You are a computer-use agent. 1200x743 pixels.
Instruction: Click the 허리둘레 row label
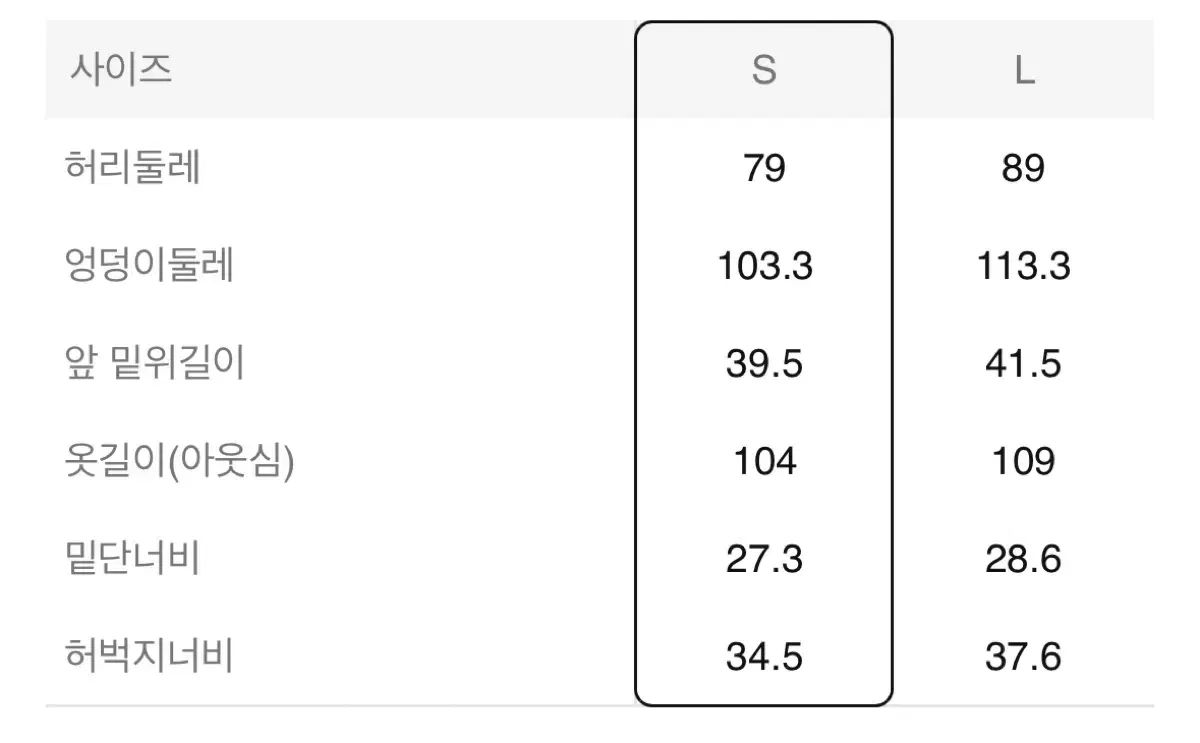[x=133, y=167]
